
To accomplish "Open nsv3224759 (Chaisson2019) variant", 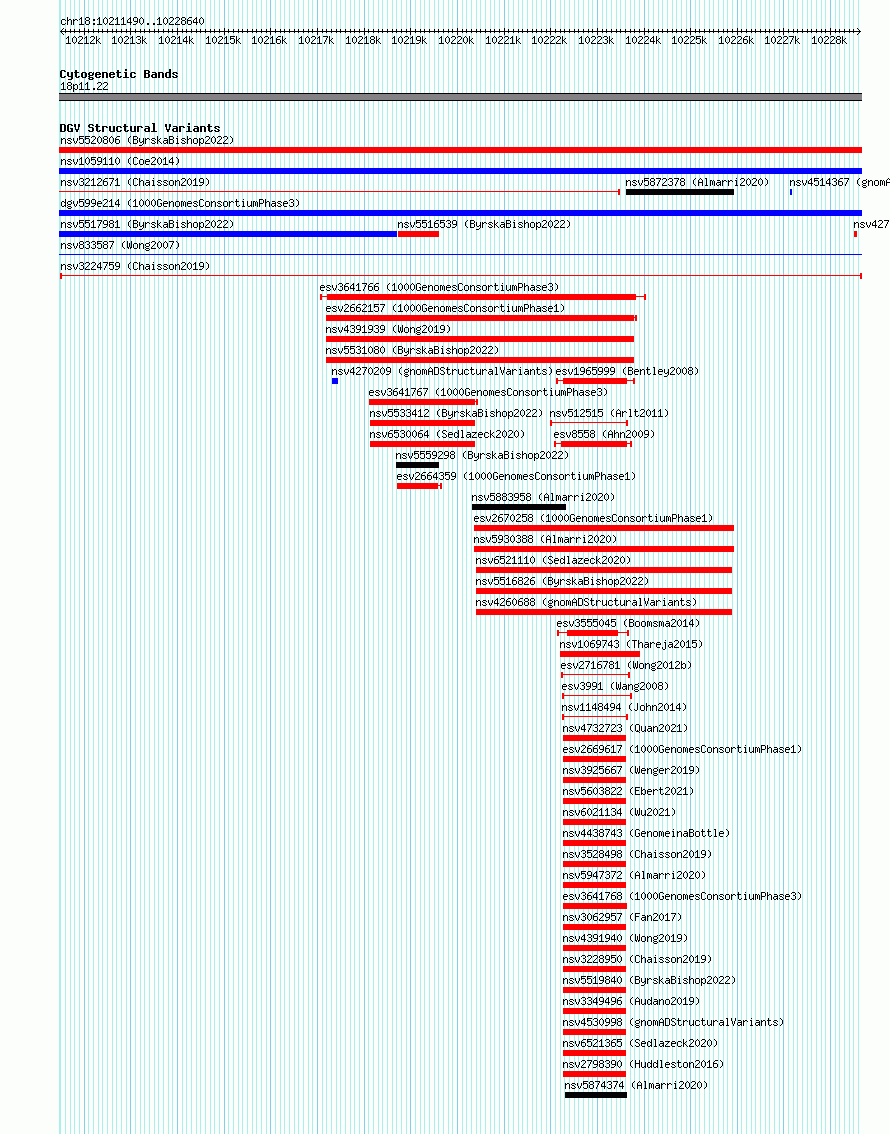I will tap(135, 266).
